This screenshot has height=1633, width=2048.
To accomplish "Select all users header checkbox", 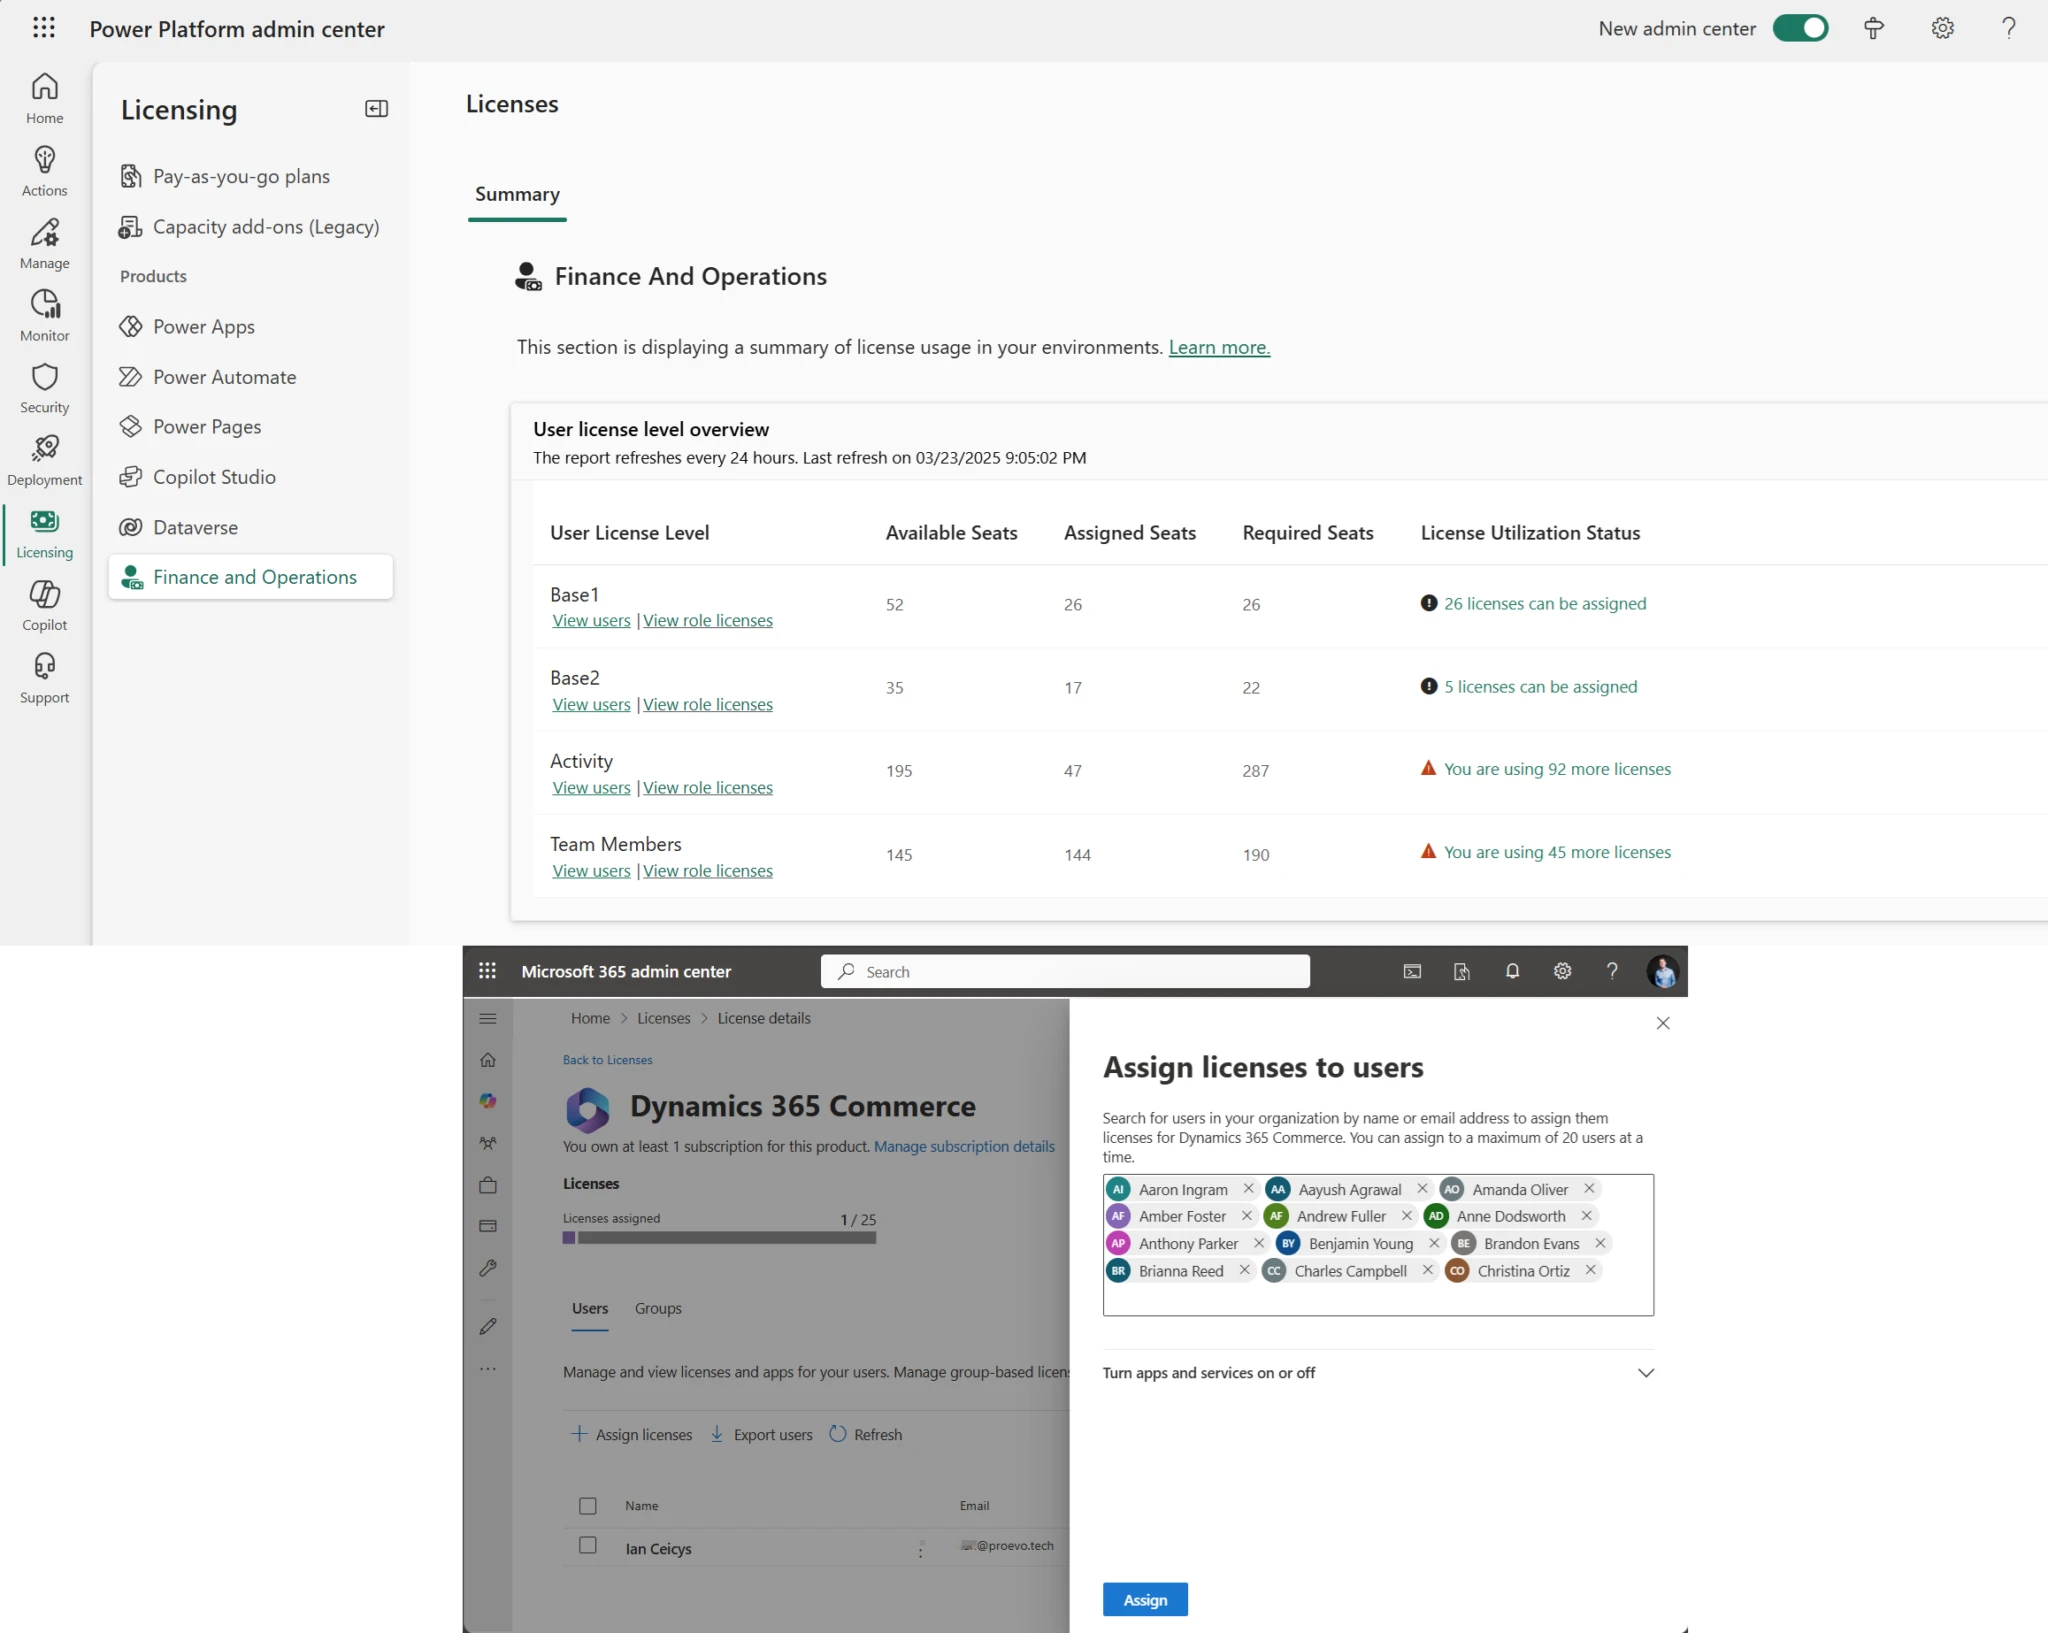I will pos(587,1505).
